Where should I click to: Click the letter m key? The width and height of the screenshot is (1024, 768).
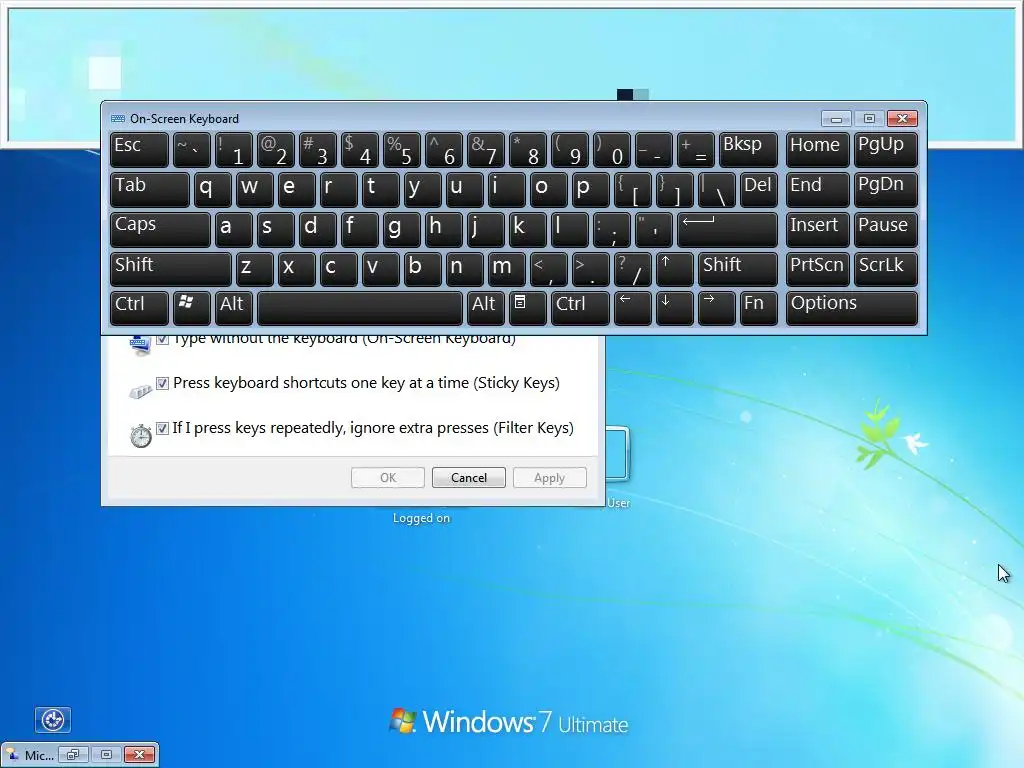[x=506, y=268]
